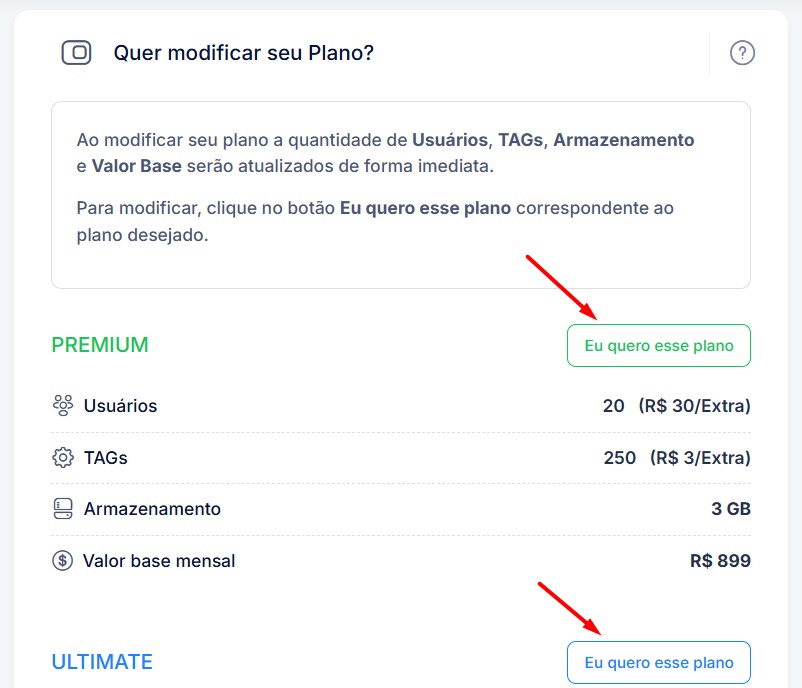Click the plan modification info box text
The width and height of the screenshot is (802, 688).
pos(385,187)
